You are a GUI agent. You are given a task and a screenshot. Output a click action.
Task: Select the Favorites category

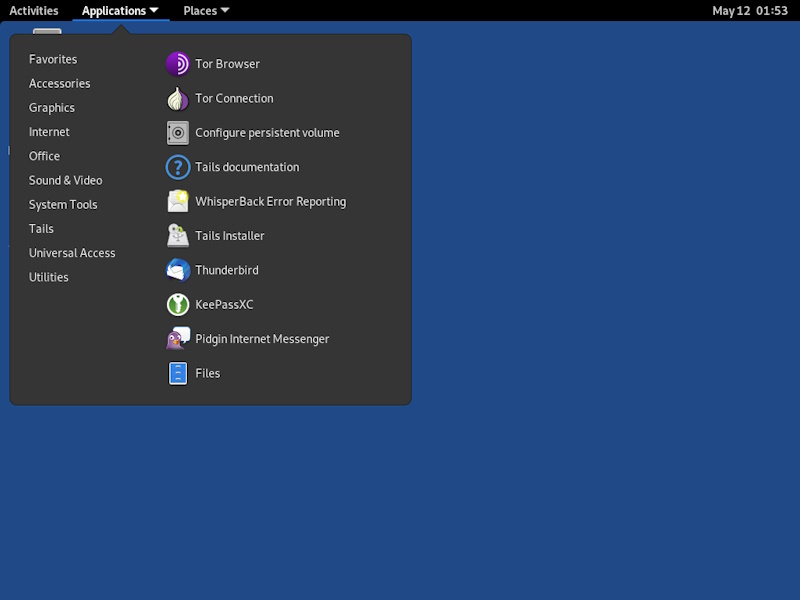pos(53,59)
